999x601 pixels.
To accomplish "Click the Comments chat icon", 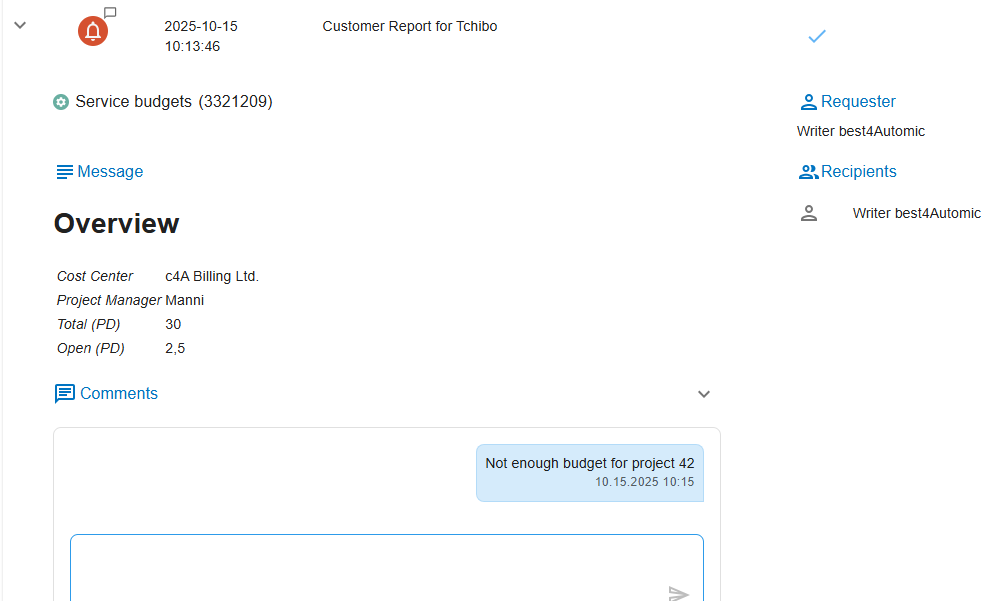I will tap(65, 394).
